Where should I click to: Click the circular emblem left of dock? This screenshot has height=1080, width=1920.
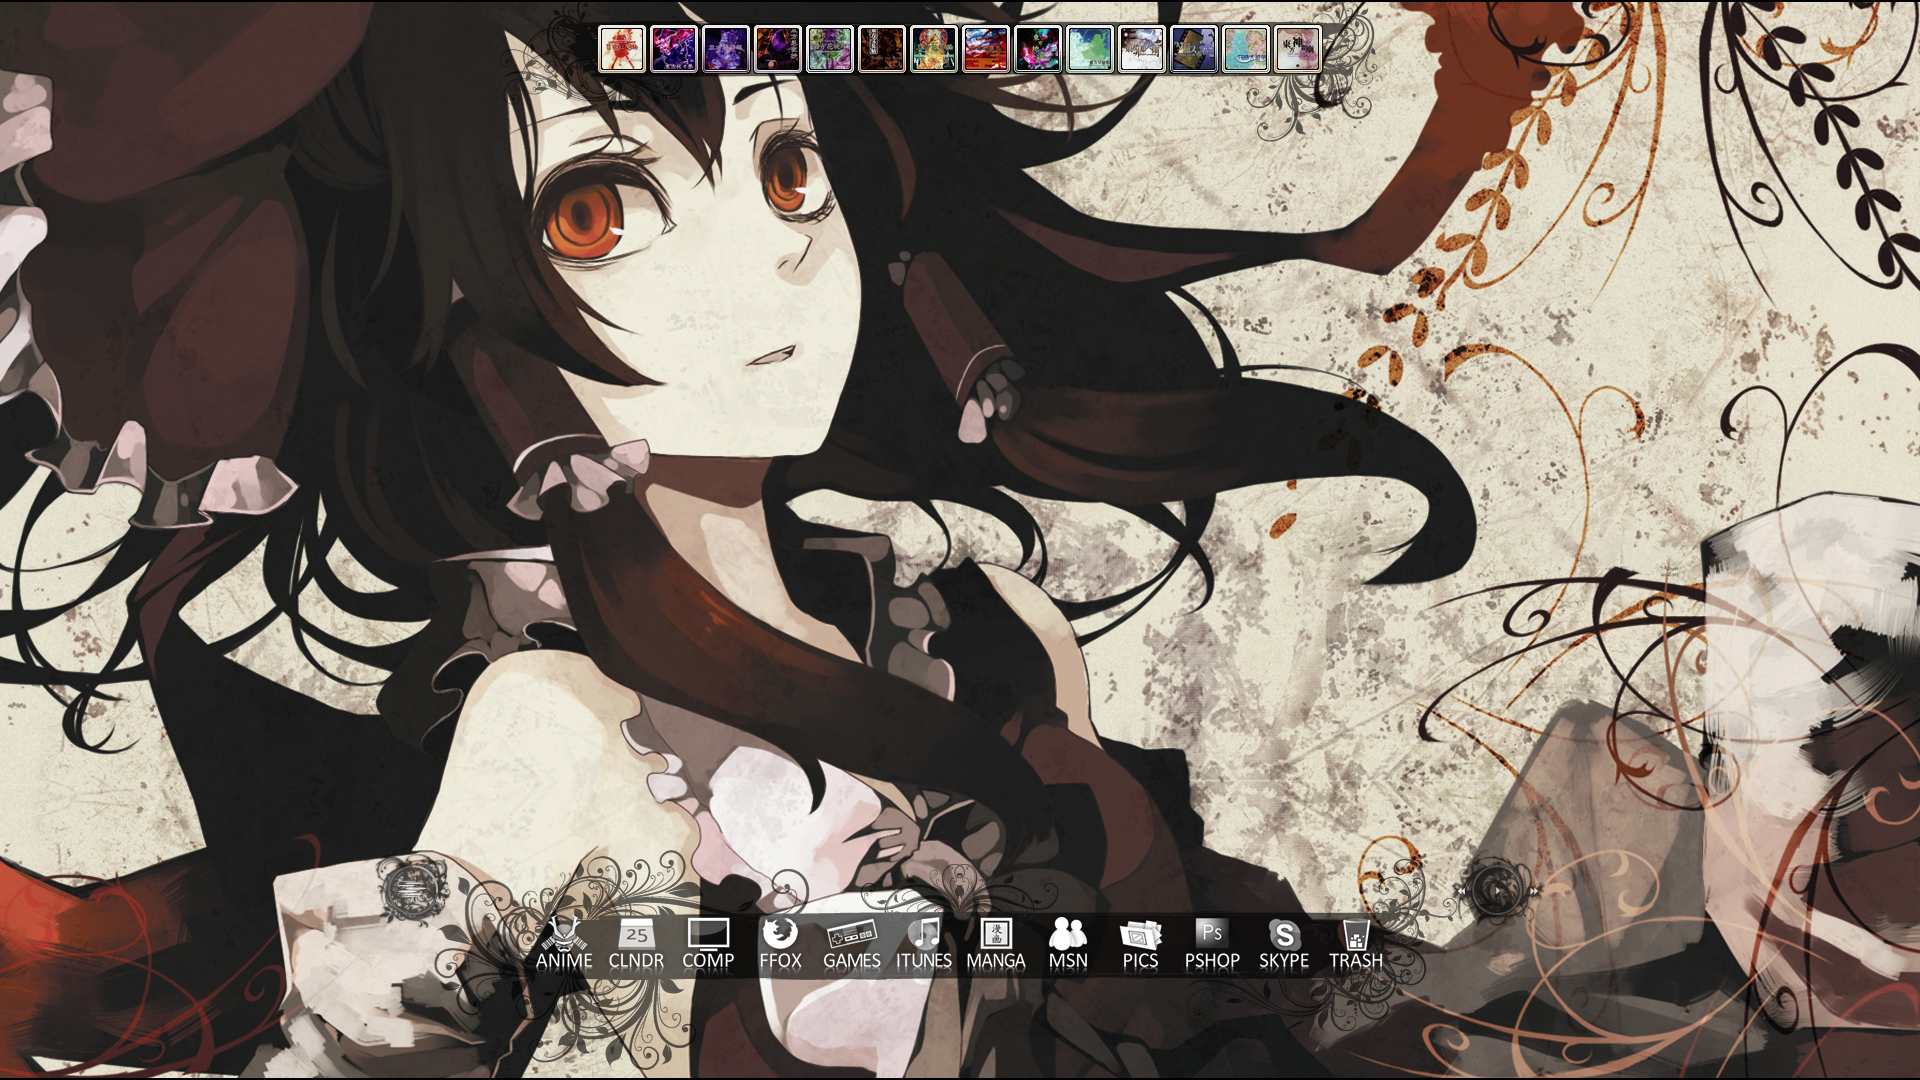tap(411, 889)
